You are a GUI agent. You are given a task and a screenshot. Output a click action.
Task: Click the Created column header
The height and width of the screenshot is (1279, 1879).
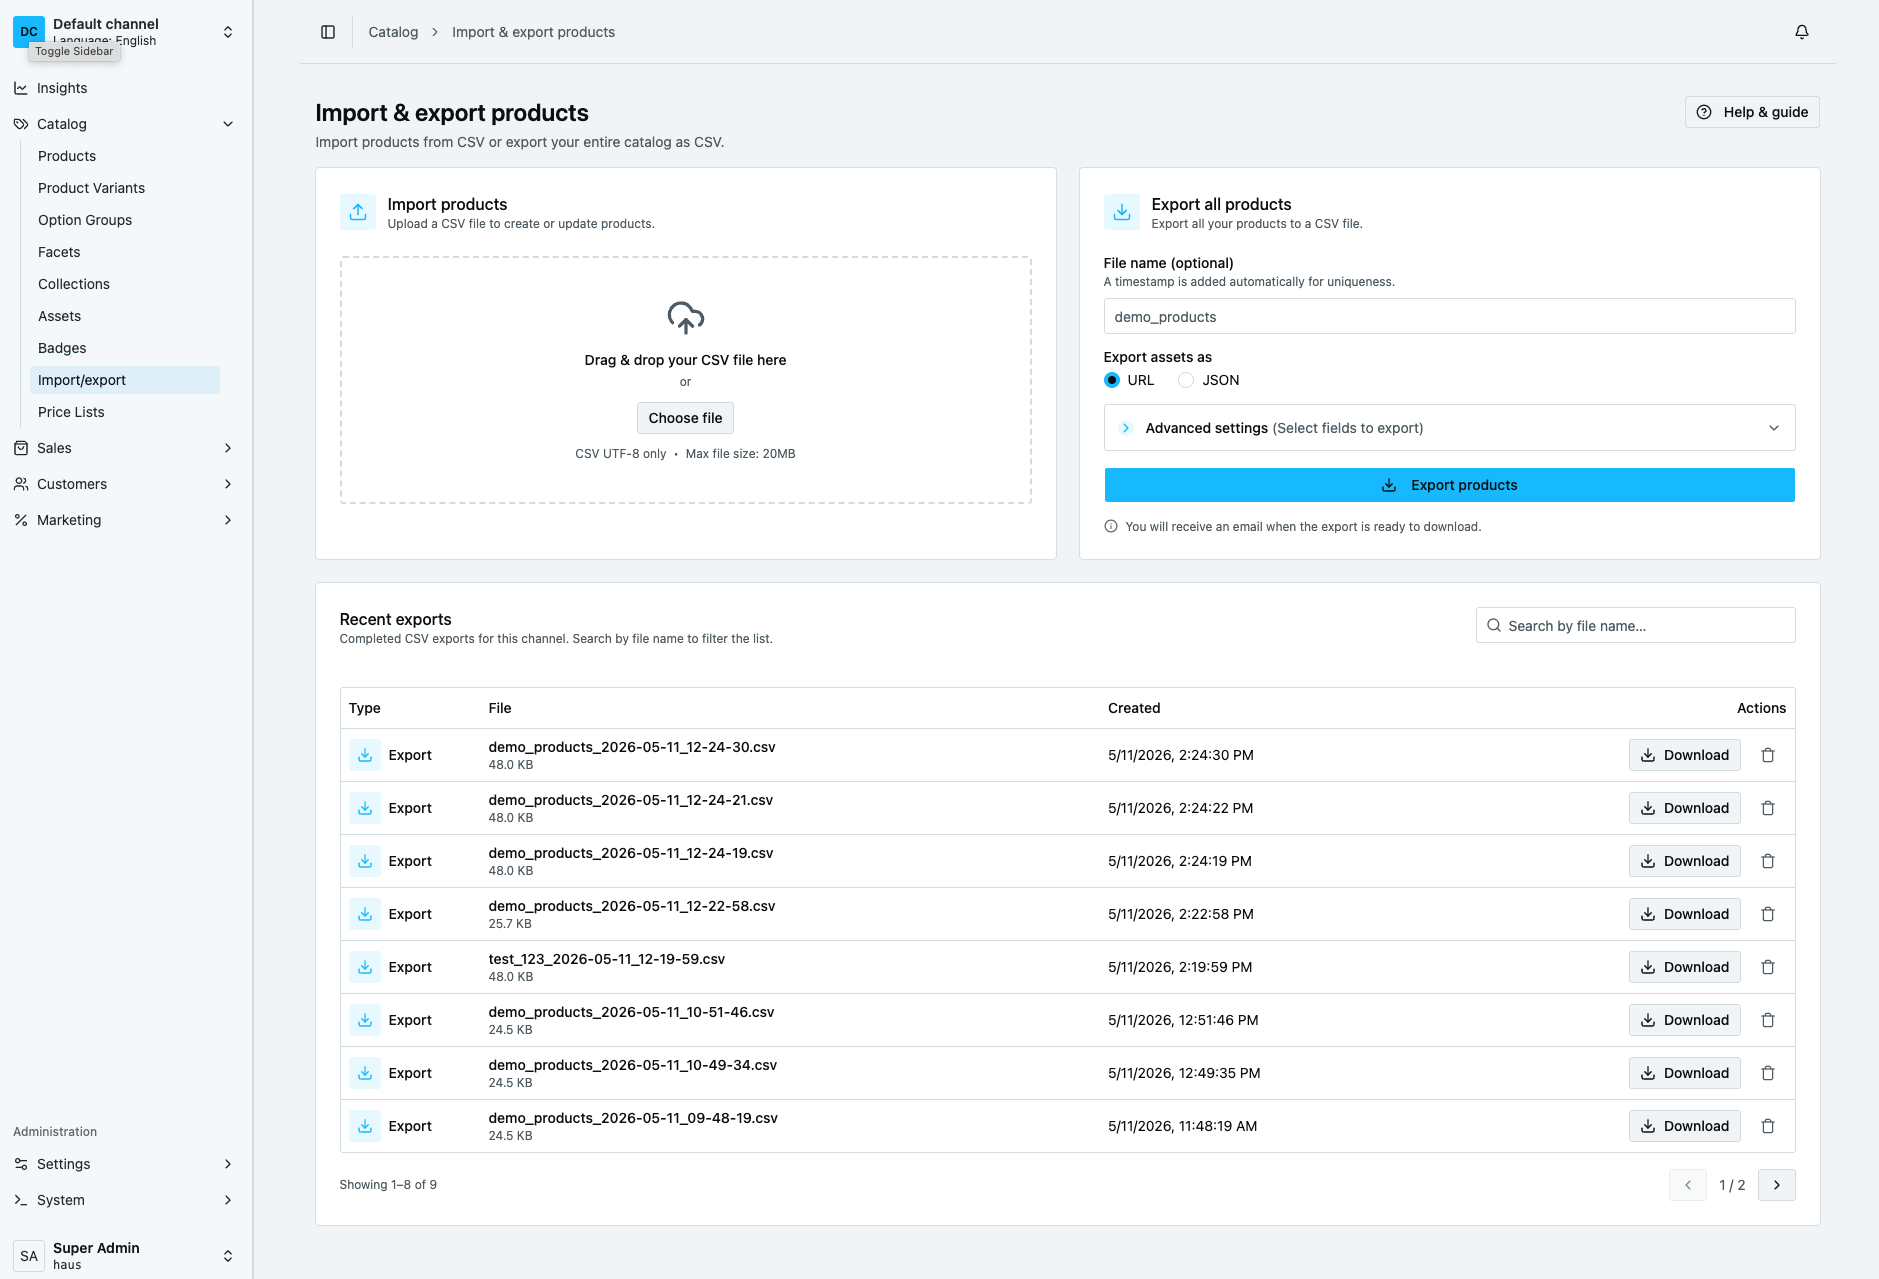1134,708
